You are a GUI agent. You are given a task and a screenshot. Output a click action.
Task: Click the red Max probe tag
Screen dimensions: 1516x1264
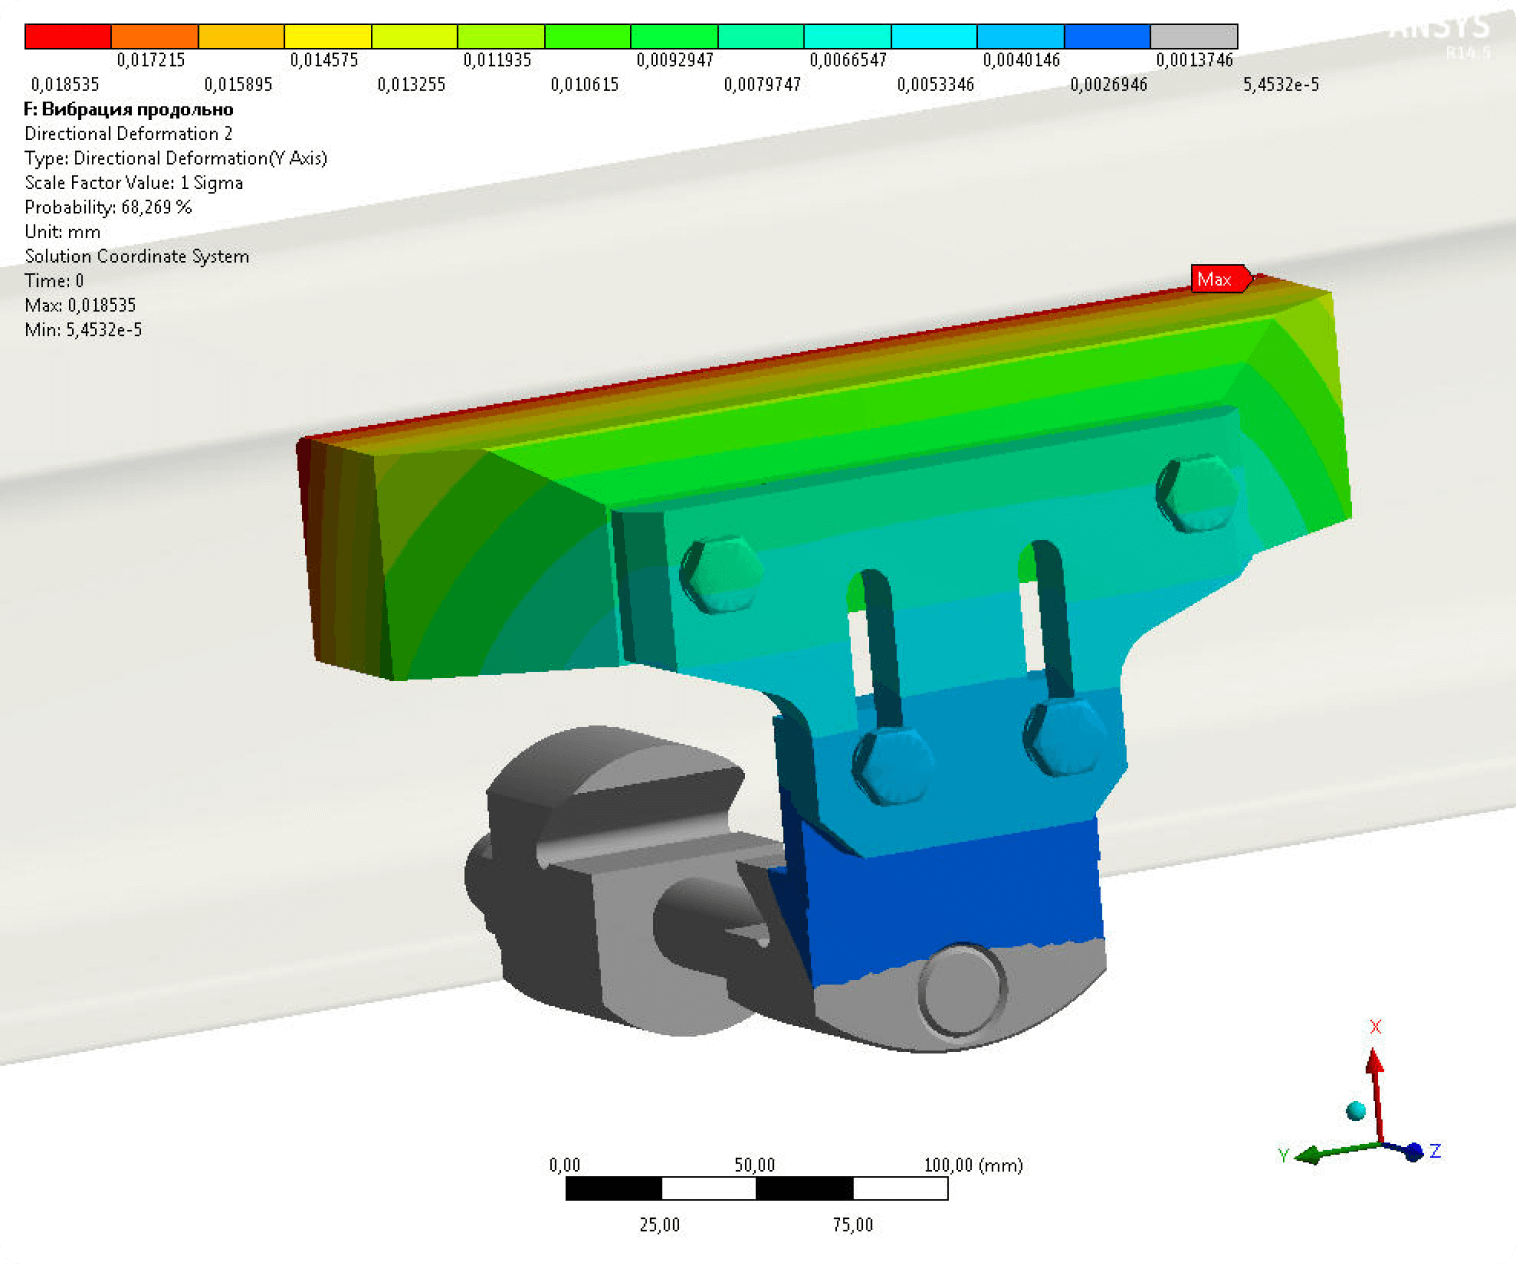coord(1221,279)
